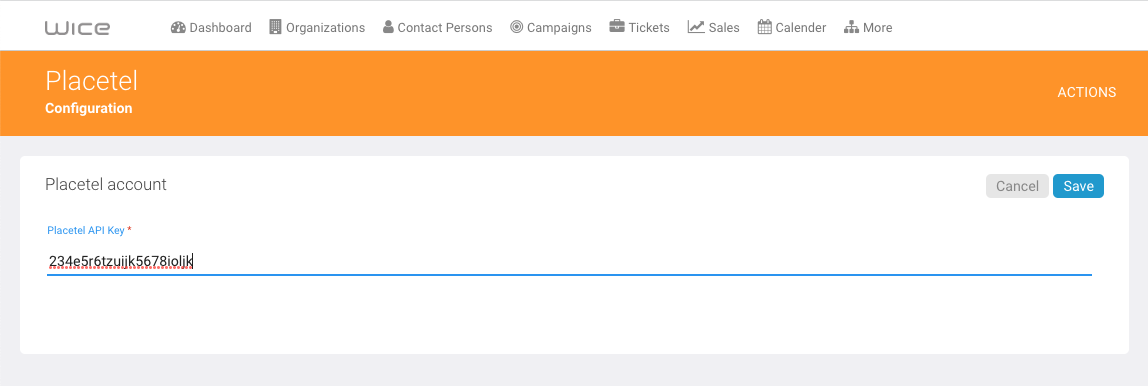Click the Contact Persons user icon

click(x=388, y=27)
